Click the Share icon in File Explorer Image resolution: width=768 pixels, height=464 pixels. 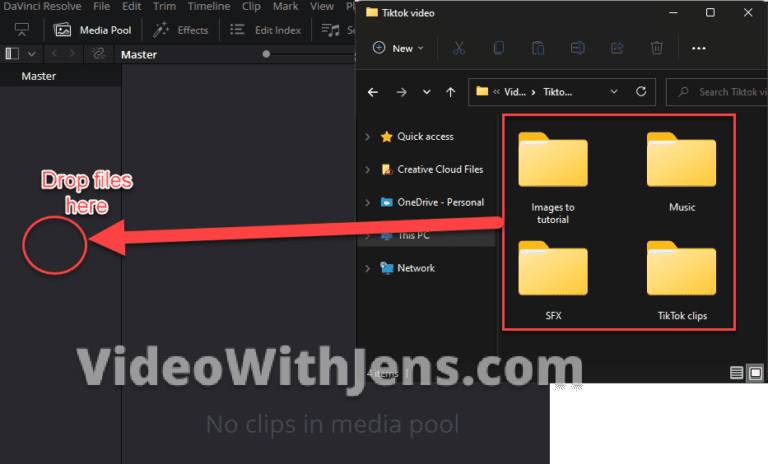coord(617,48)
